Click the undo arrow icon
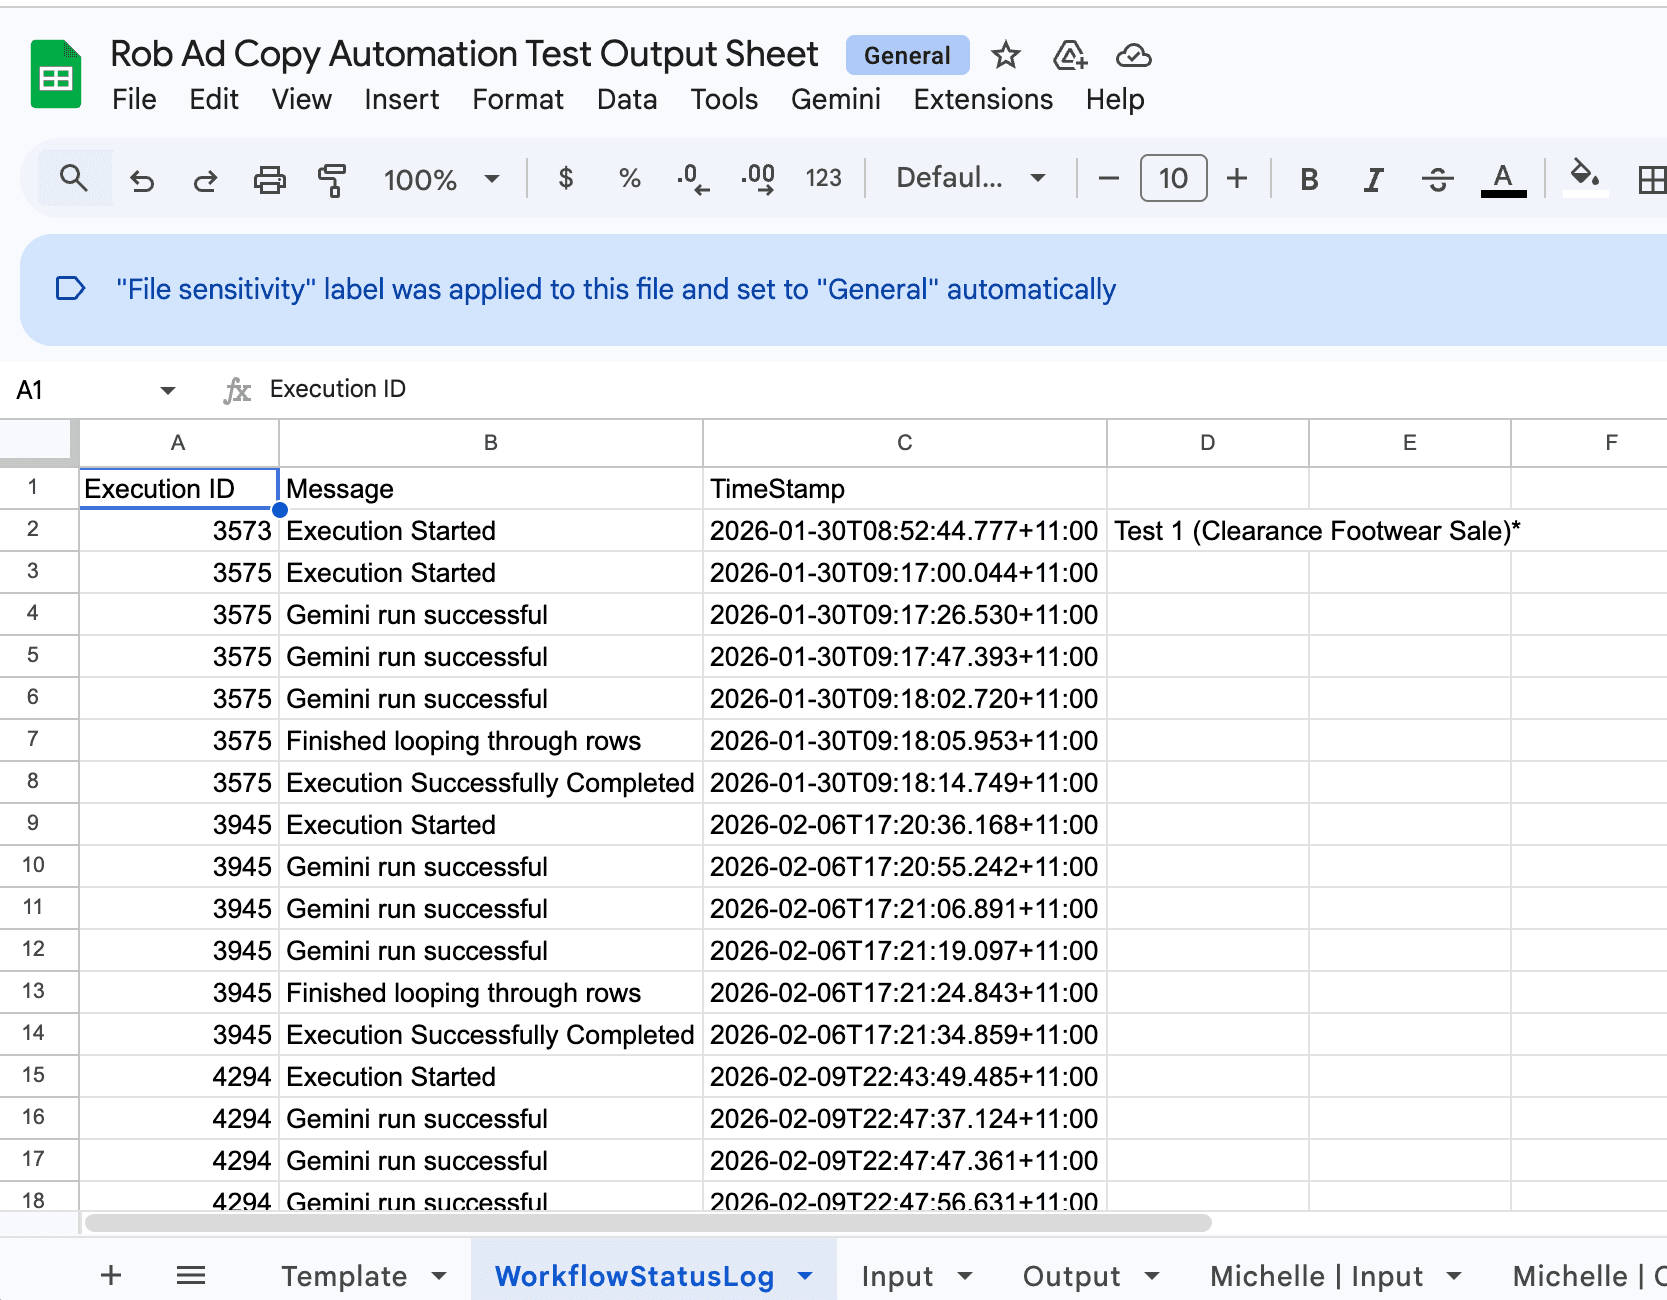Image resolution: width=1667 pixels, height=1300 pixels. click(142, 180)
